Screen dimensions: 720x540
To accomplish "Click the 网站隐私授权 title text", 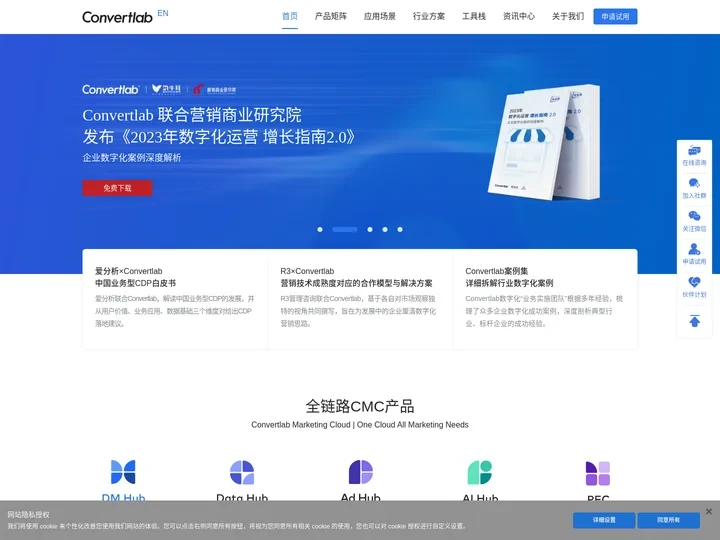I will click(x=28, y=515).
